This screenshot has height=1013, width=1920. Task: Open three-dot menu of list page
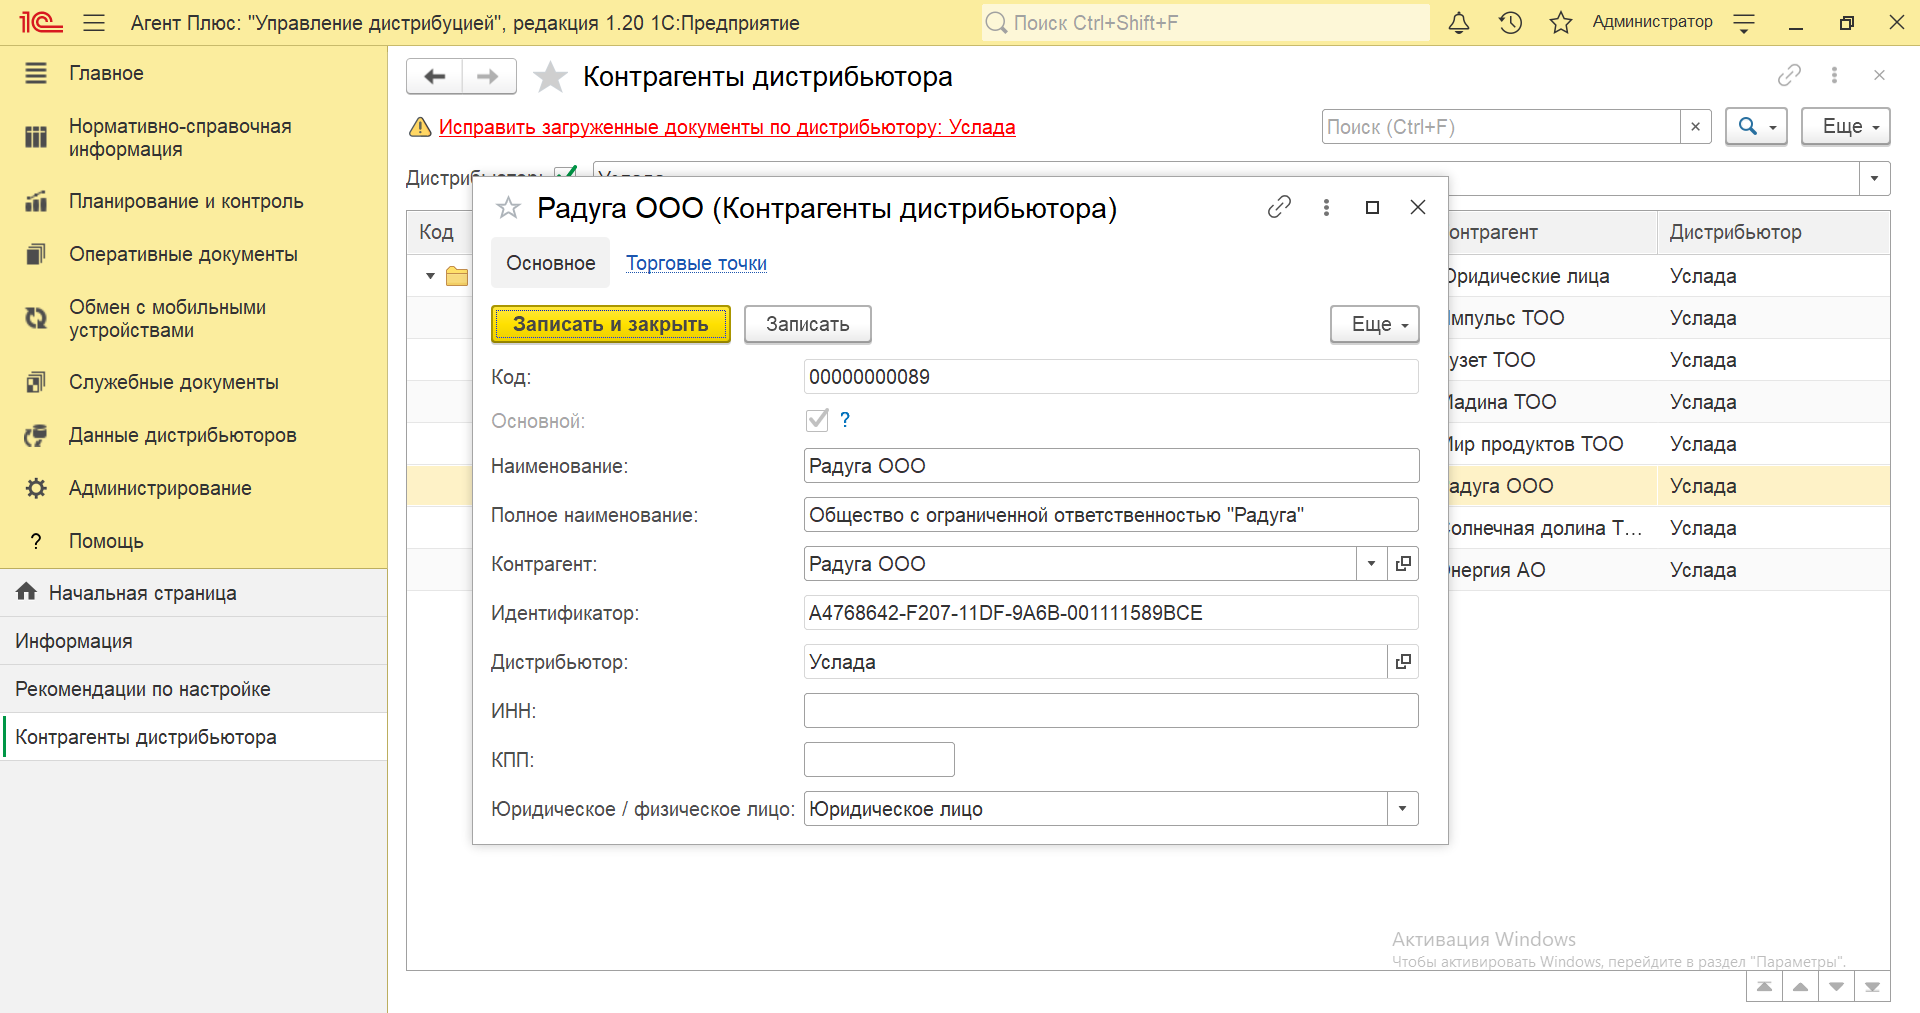click(x=1834, y=75)
